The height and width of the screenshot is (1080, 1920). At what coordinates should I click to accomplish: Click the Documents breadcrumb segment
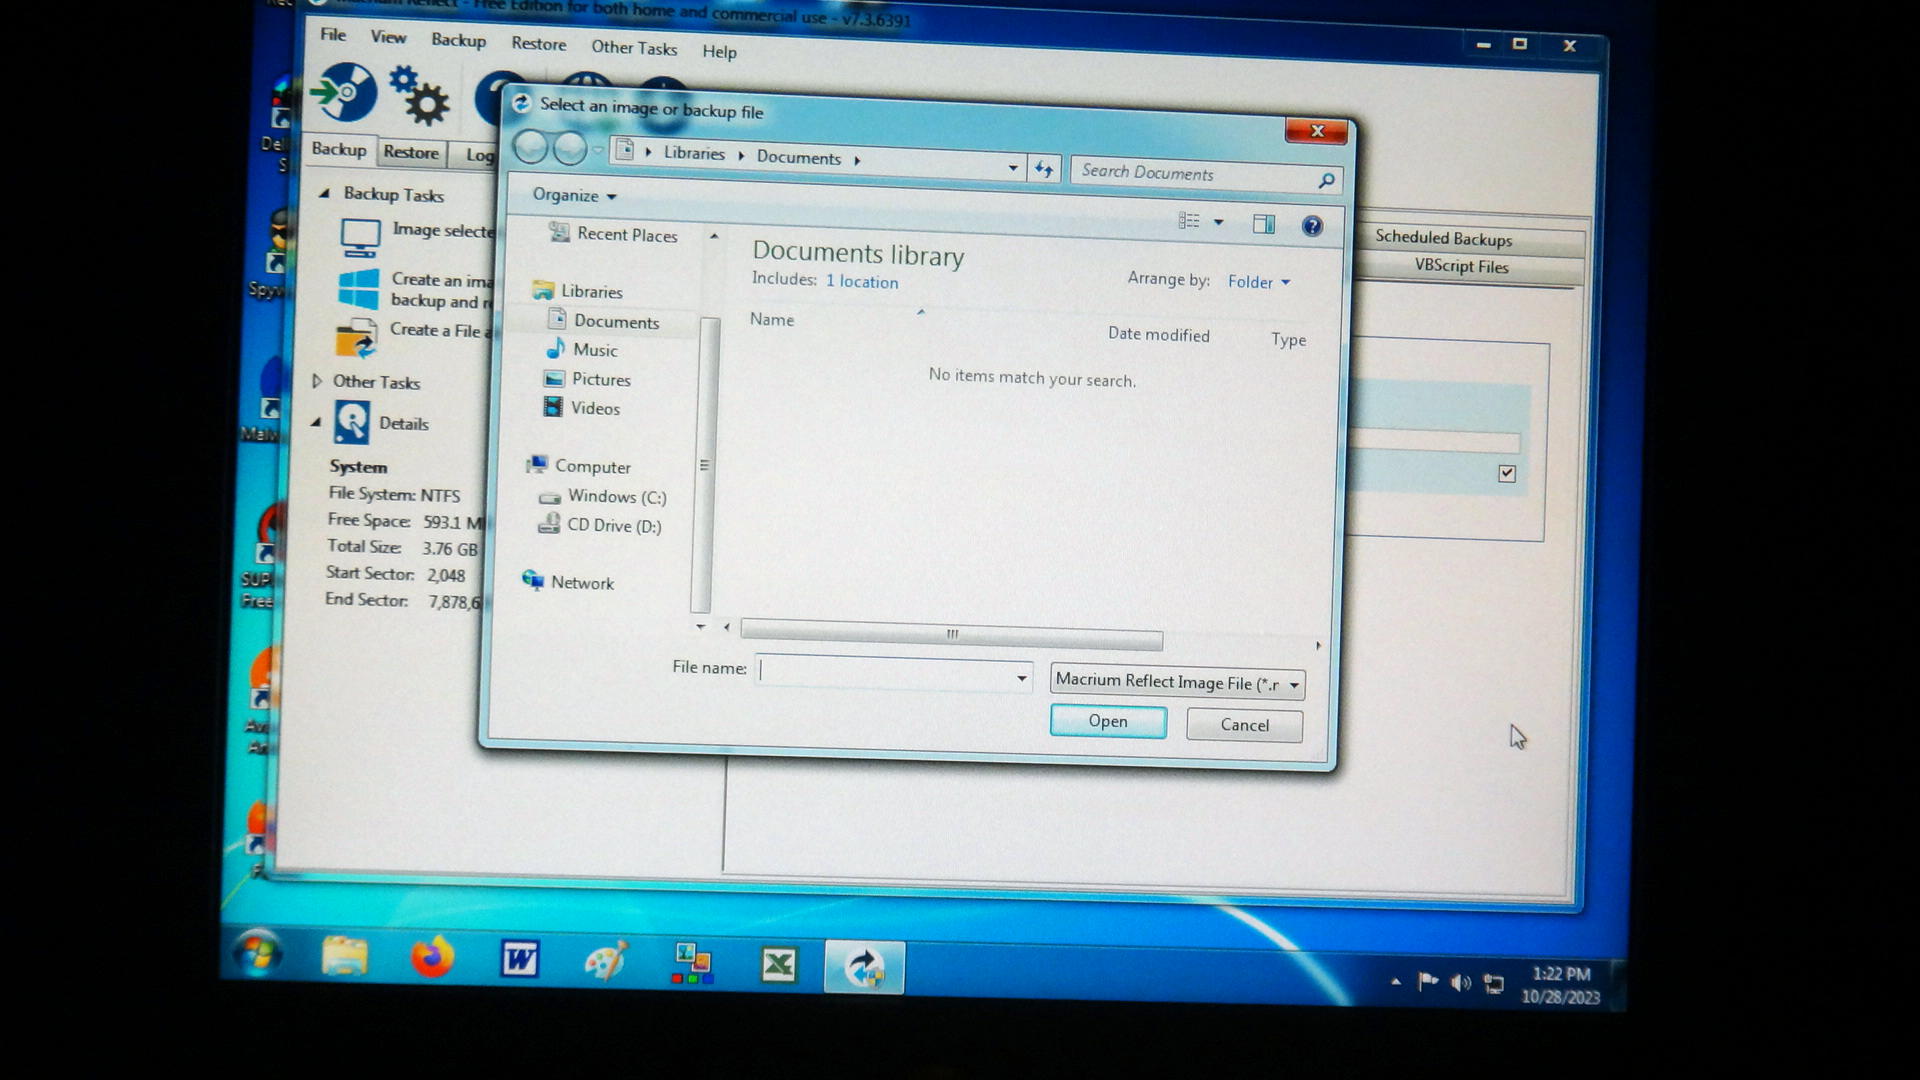coord(798,157)
